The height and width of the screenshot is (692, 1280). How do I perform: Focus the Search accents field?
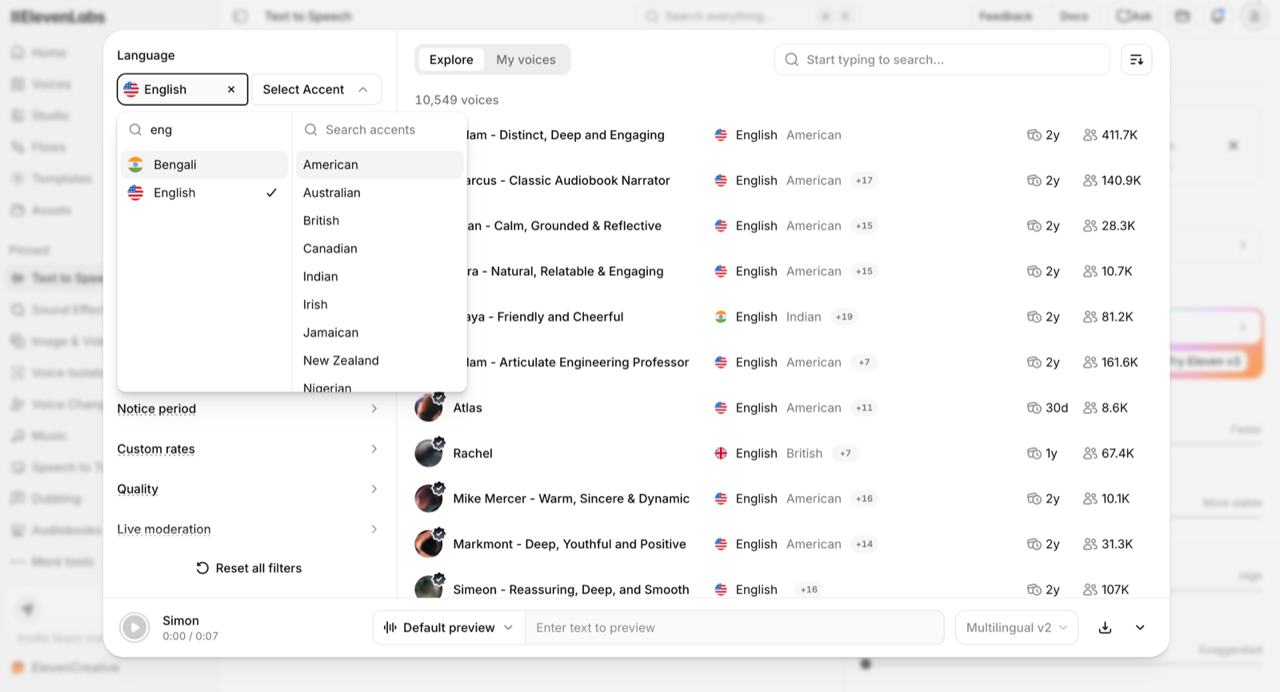[380, 129]
